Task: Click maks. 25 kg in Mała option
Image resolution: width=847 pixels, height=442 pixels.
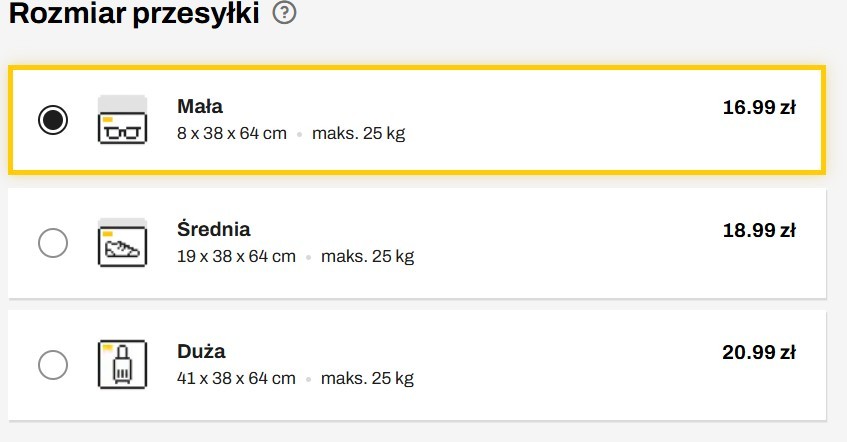Action: [358, 133]
